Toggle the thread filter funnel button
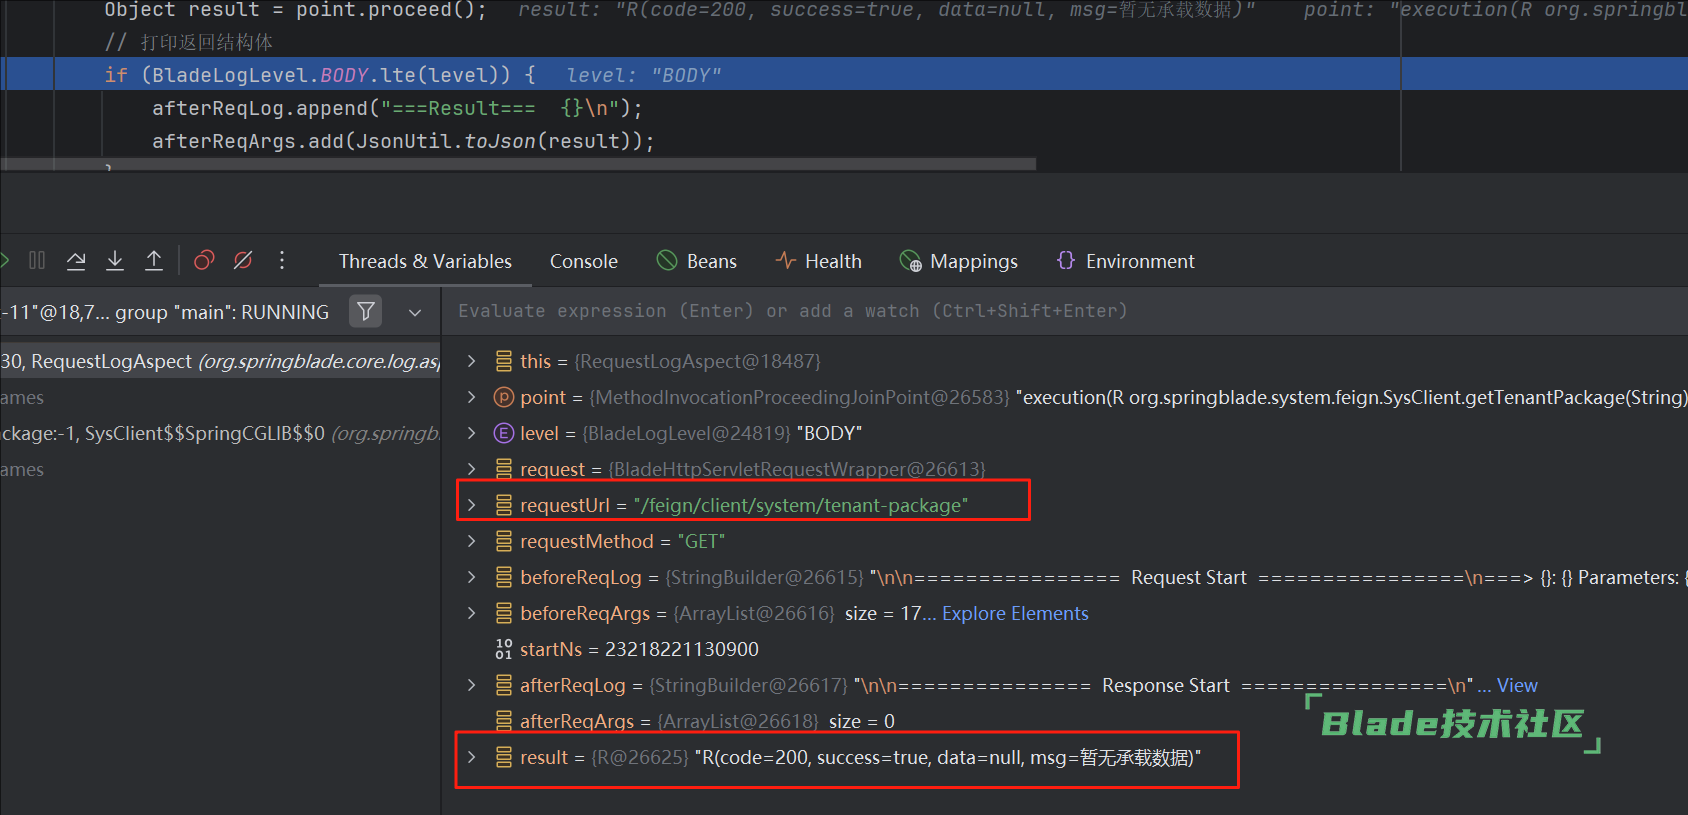Image resolution: width=1688 pixels, height=815 pixels. coord(366,312)
